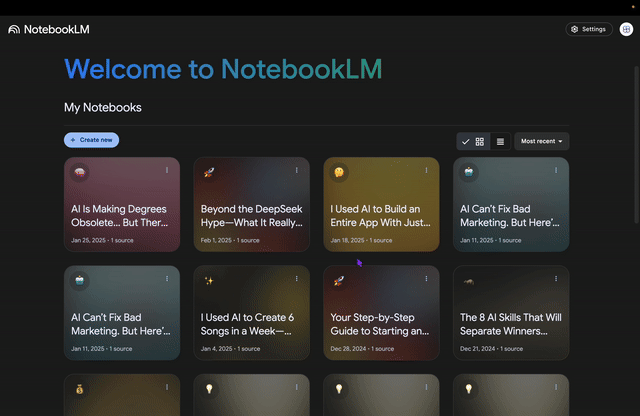Open I Used AI to Create 6 Songs notebook

(251, 313)
